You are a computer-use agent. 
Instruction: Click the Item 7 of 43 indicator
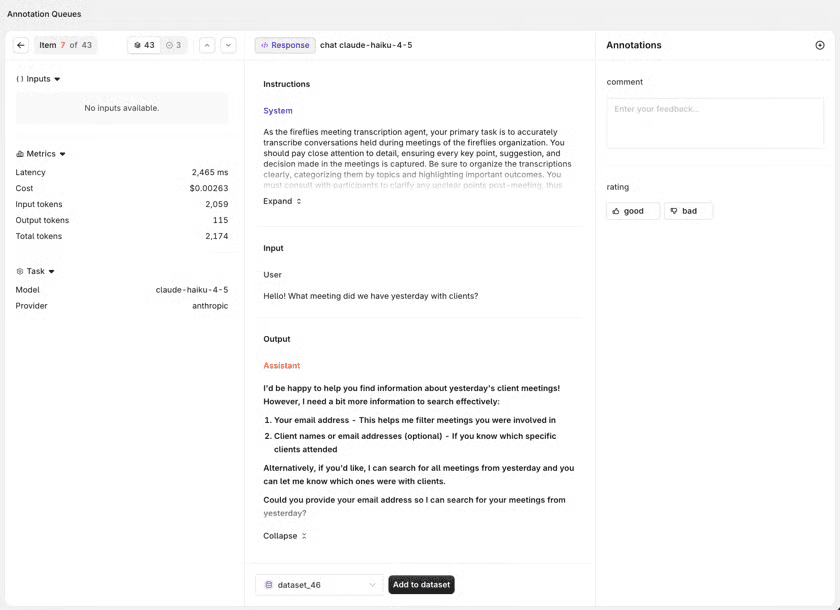pos(65,45)
